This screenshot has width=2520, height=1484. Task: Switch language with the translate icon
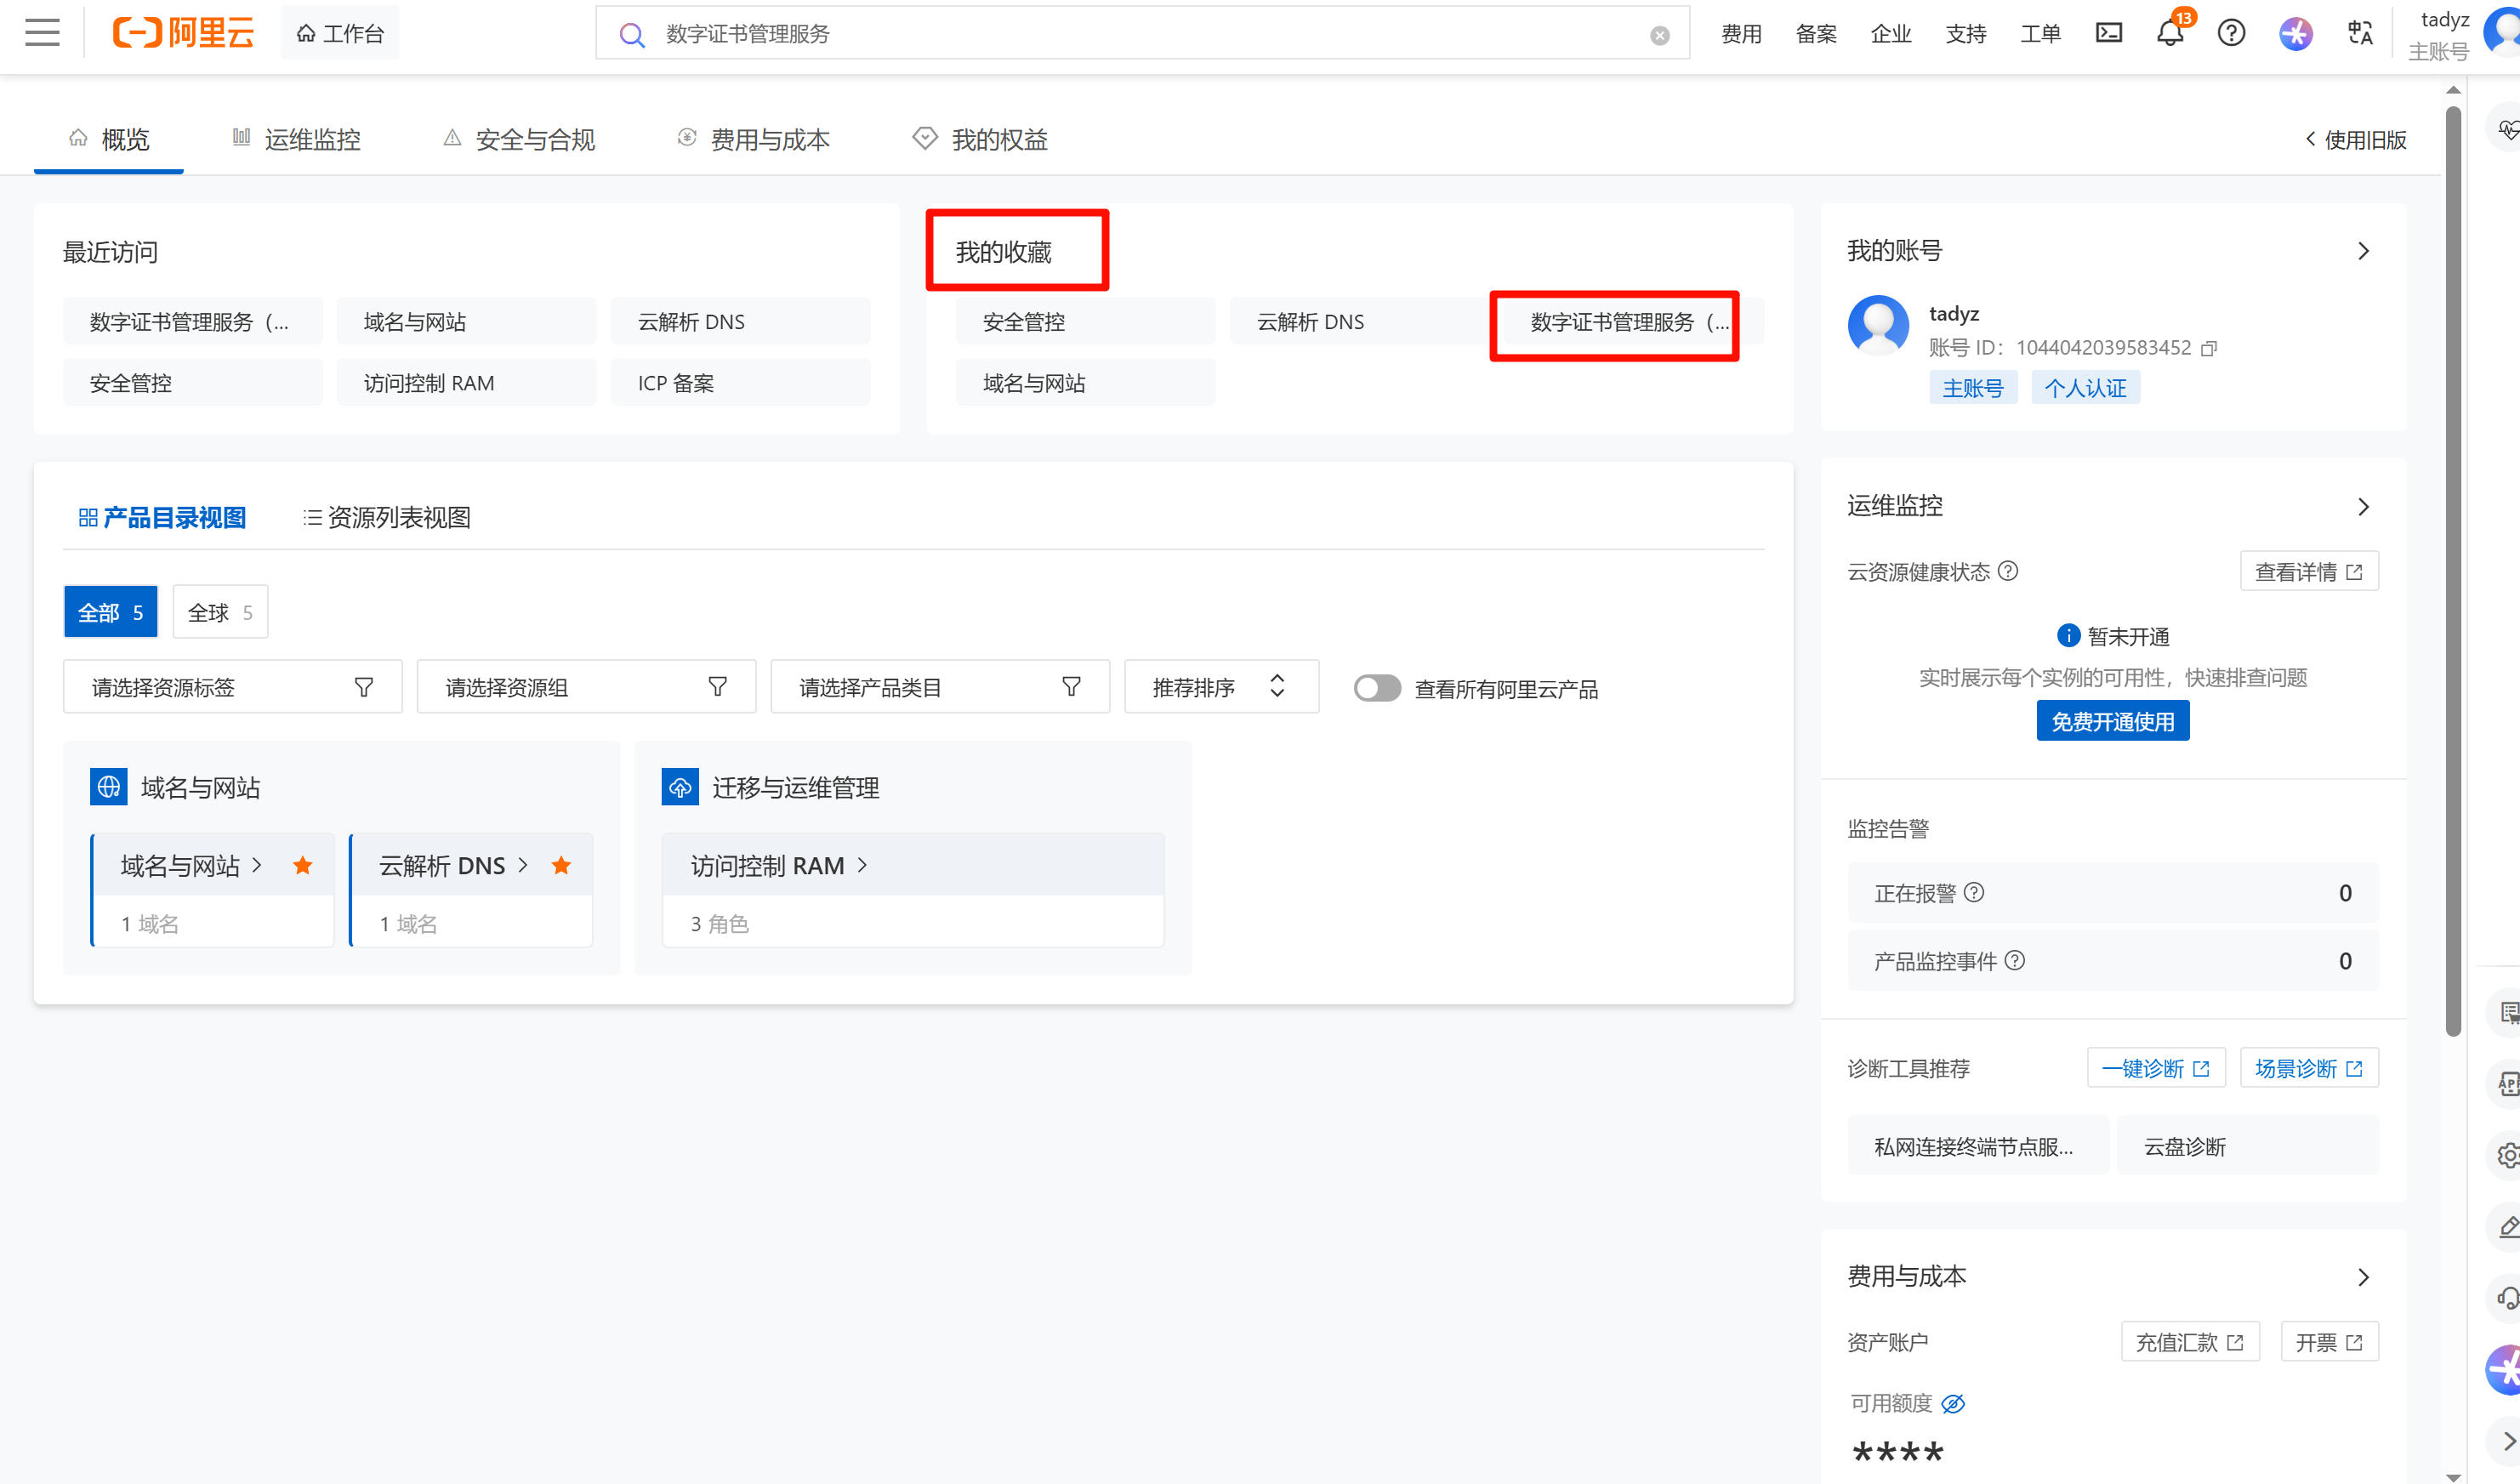click(x=2360, y=33)
